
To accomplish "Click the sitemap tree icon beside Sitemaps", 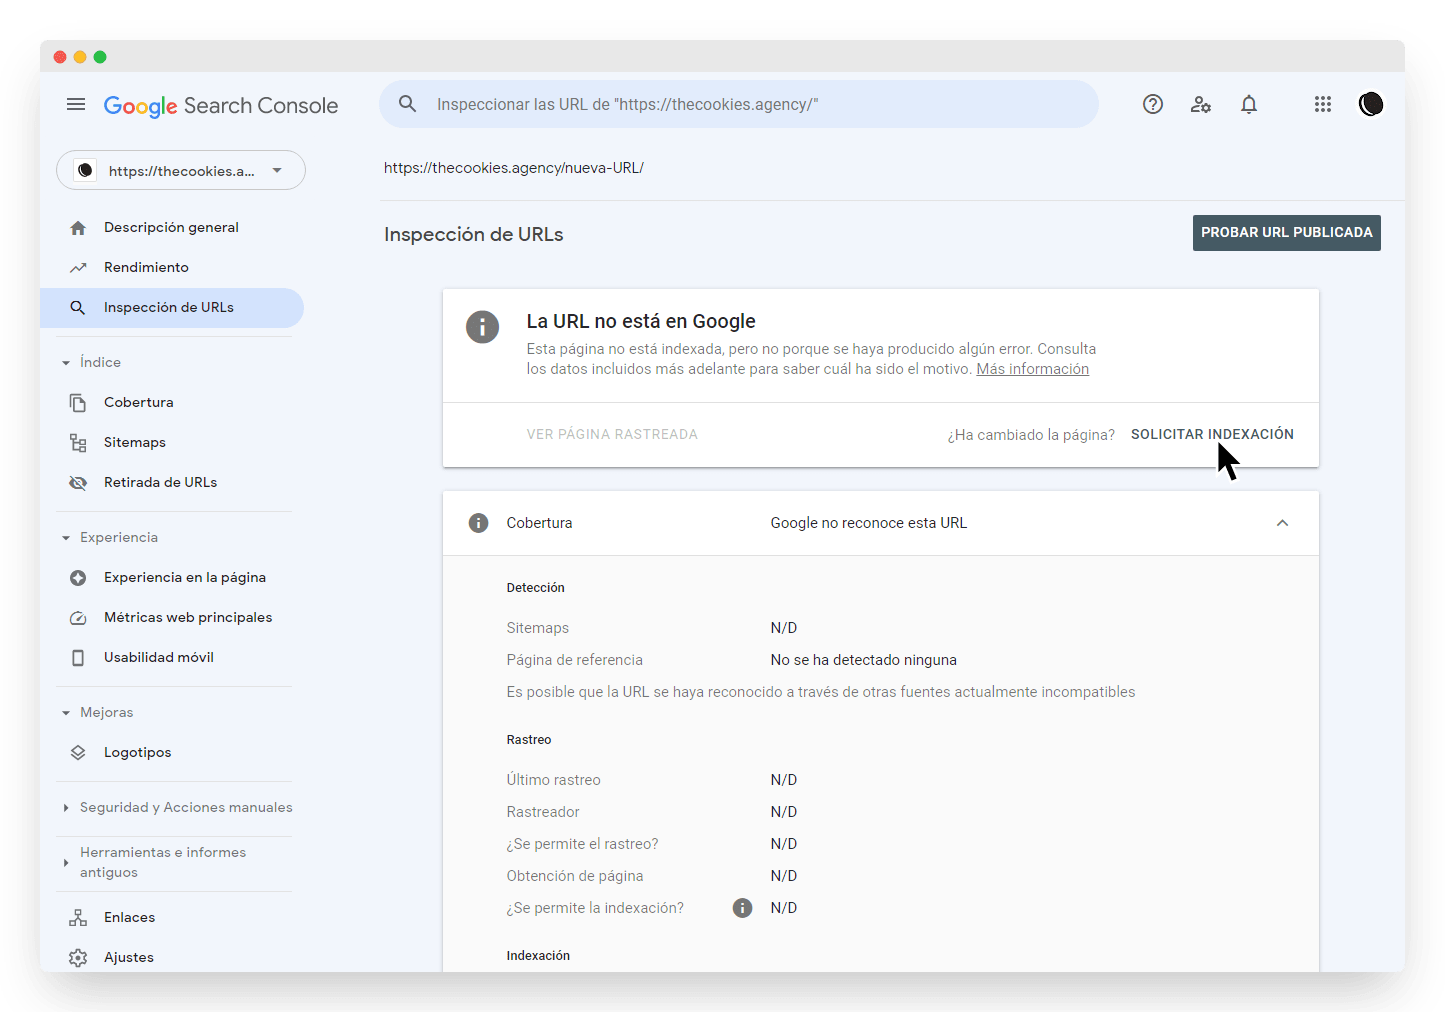I will (78, 443).
